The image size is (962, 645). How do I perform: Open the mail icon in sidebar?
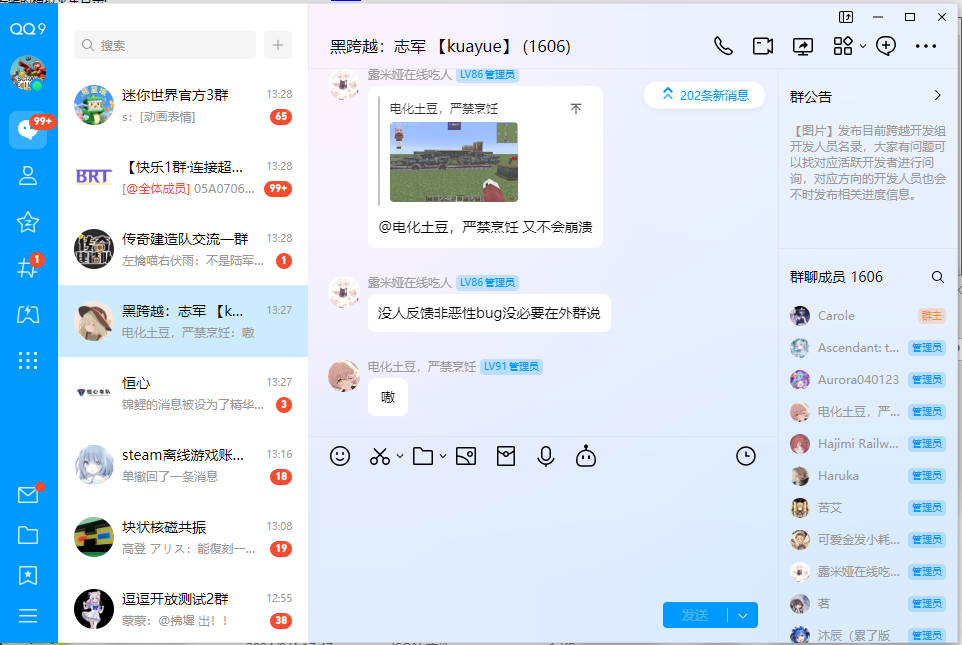pos(28,495)
